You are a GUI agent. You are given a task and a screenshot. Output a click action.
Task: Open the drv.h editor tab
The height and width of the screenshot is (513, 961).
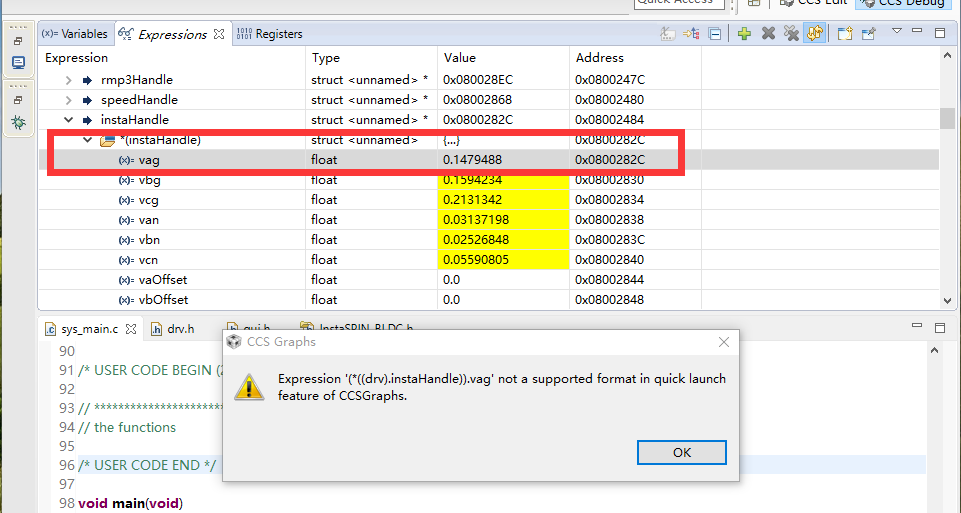pyautogui.click(x=173, y=329)
